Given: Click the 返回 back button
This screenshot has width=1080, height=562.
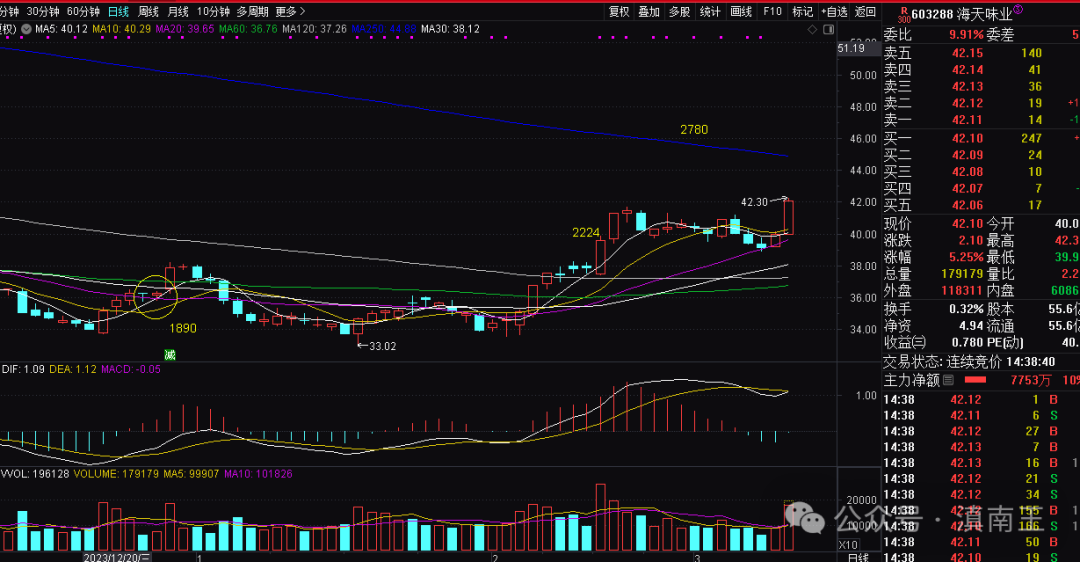Looking at the screenshot, I should tap(865, 12).
